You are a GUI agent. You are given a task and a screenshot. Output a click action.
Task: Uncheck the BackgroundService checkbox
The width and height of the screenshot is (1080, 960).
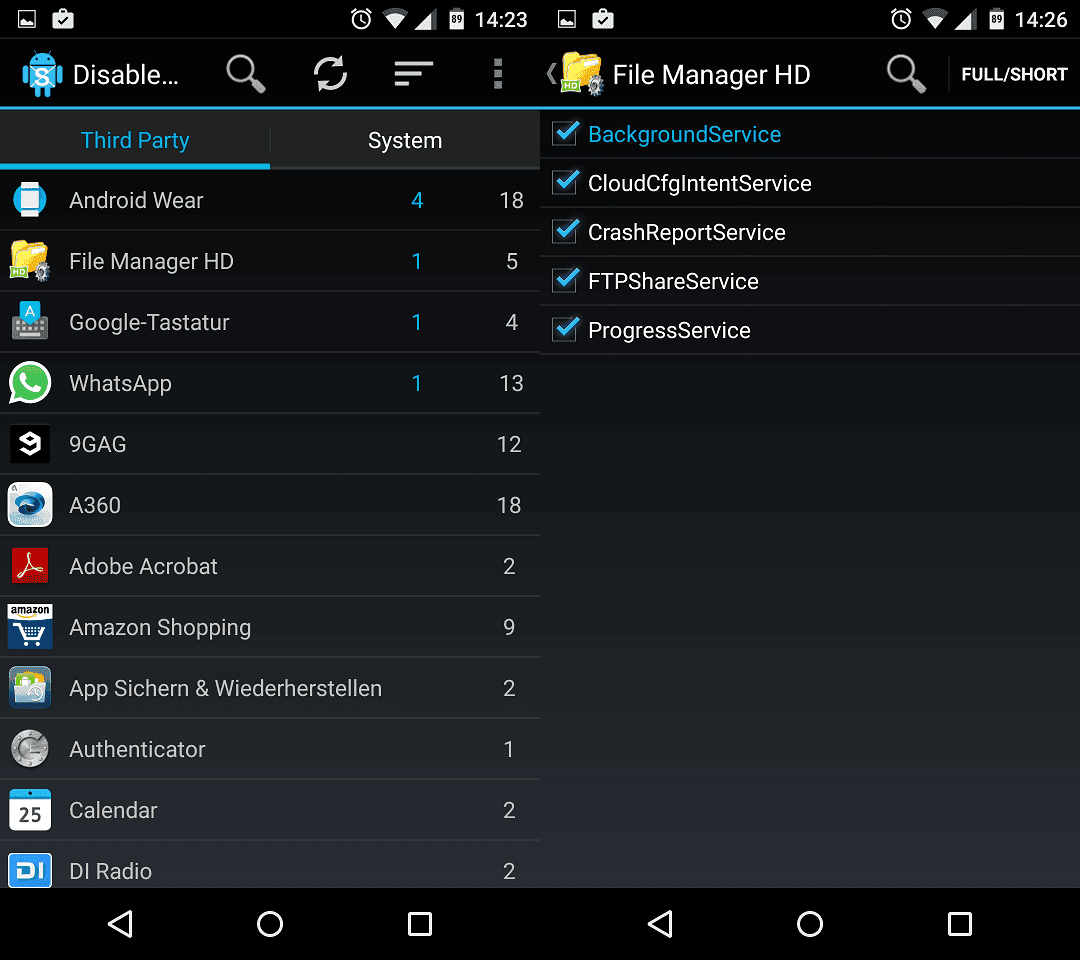(x=565, y=133)
